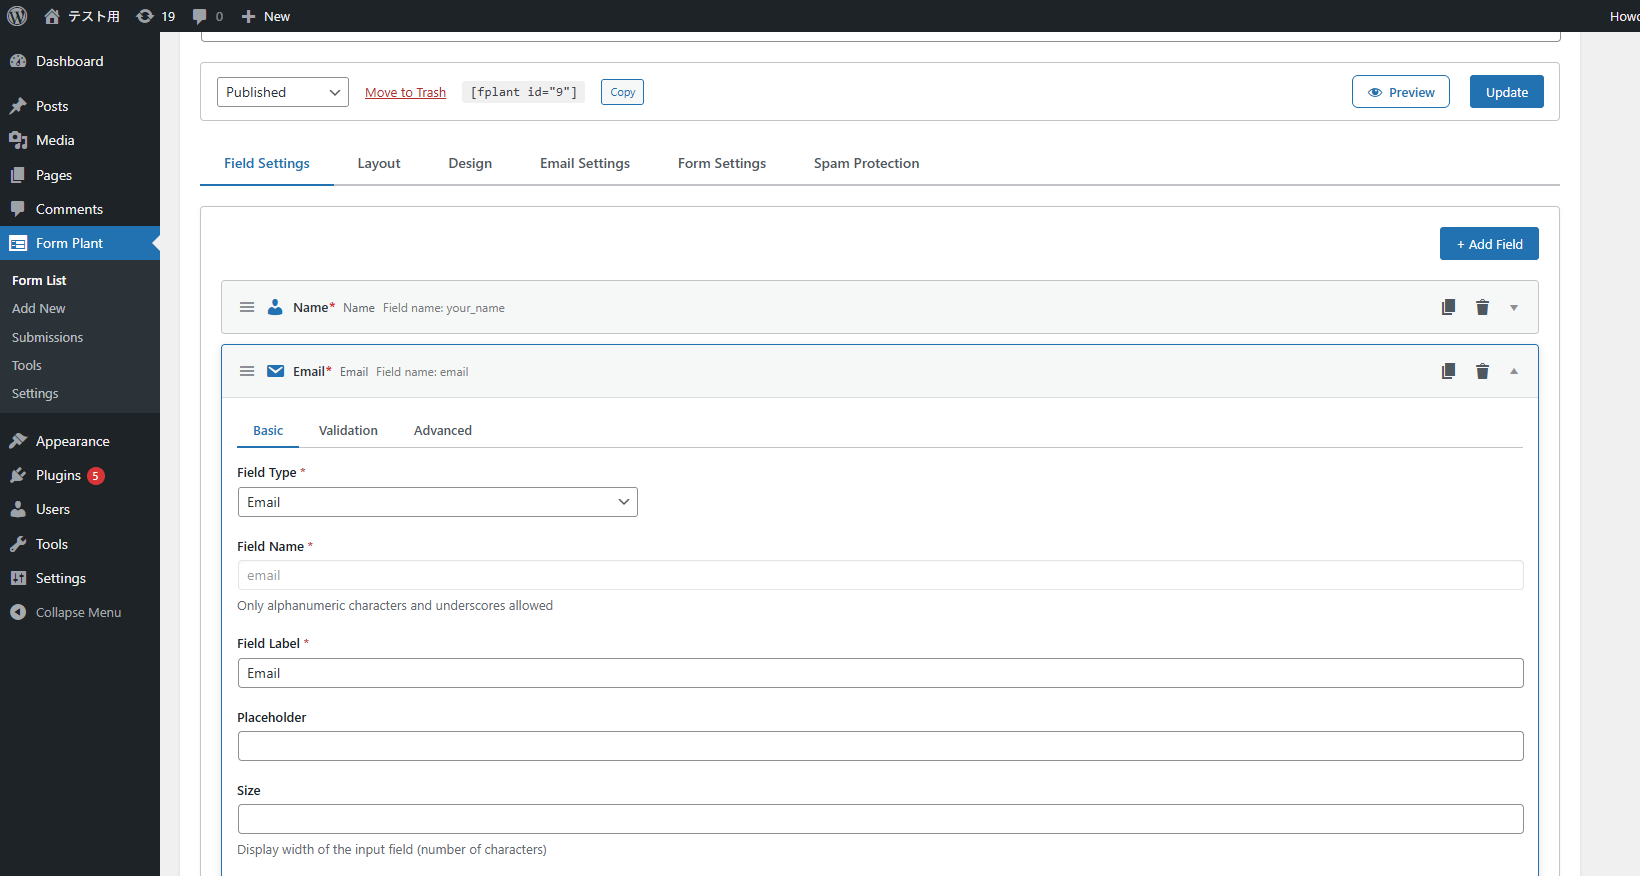The image size is (1640, 876).
Task: Open the Users menu
Action: (x=80, y=509)
